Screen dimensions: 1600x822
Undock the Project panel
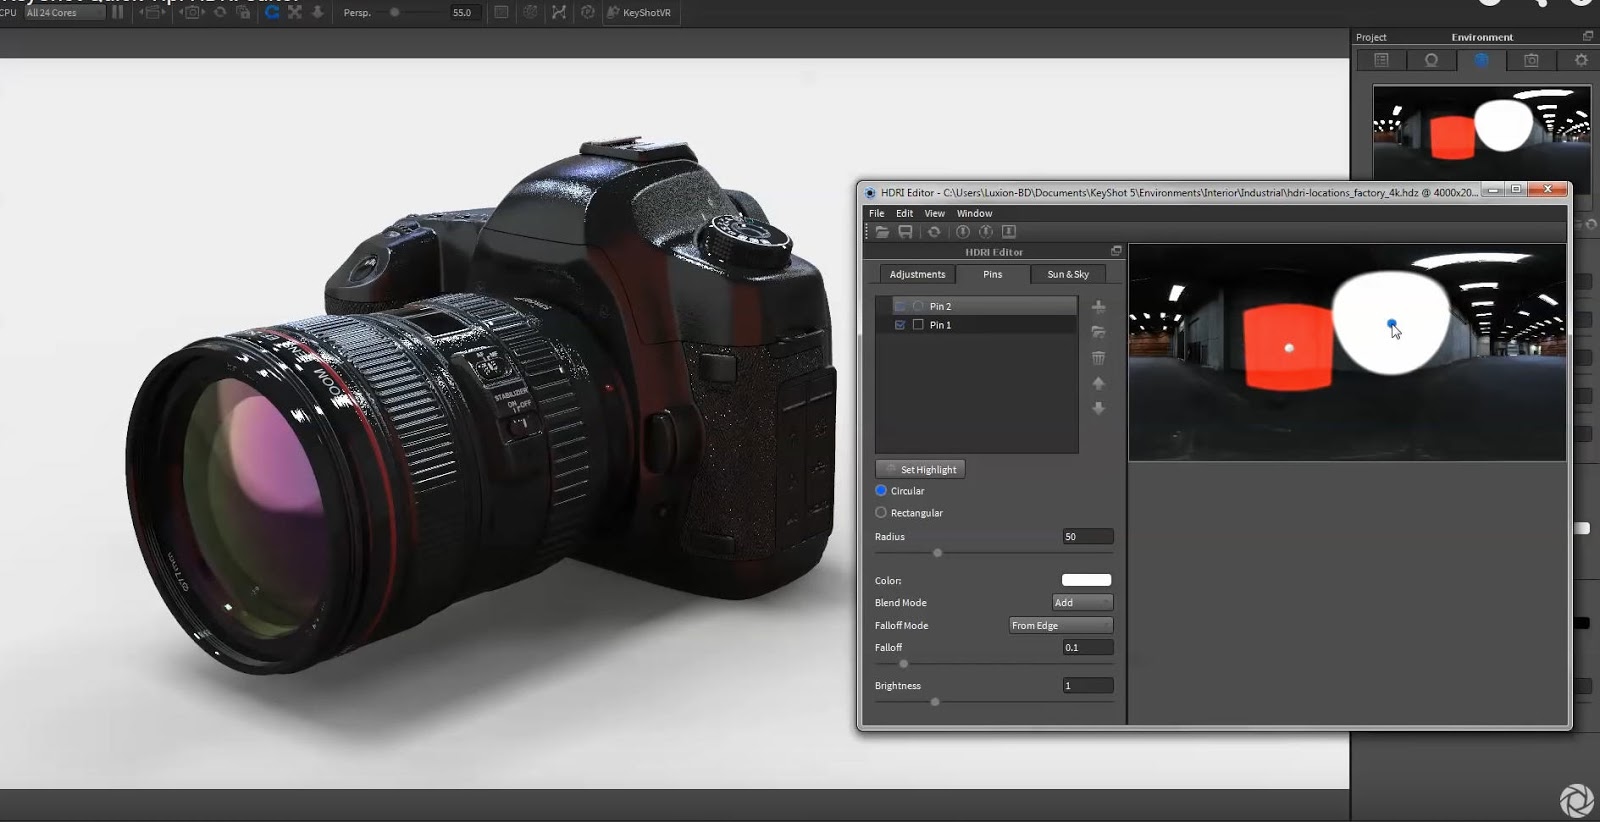click(x=1587, y=36)
